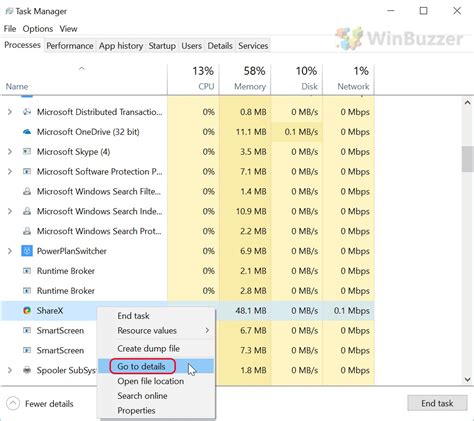Sort by the Network column header
Image resolution: width=474 pixels, height=421 pixels.
click(x=349, y=79)
